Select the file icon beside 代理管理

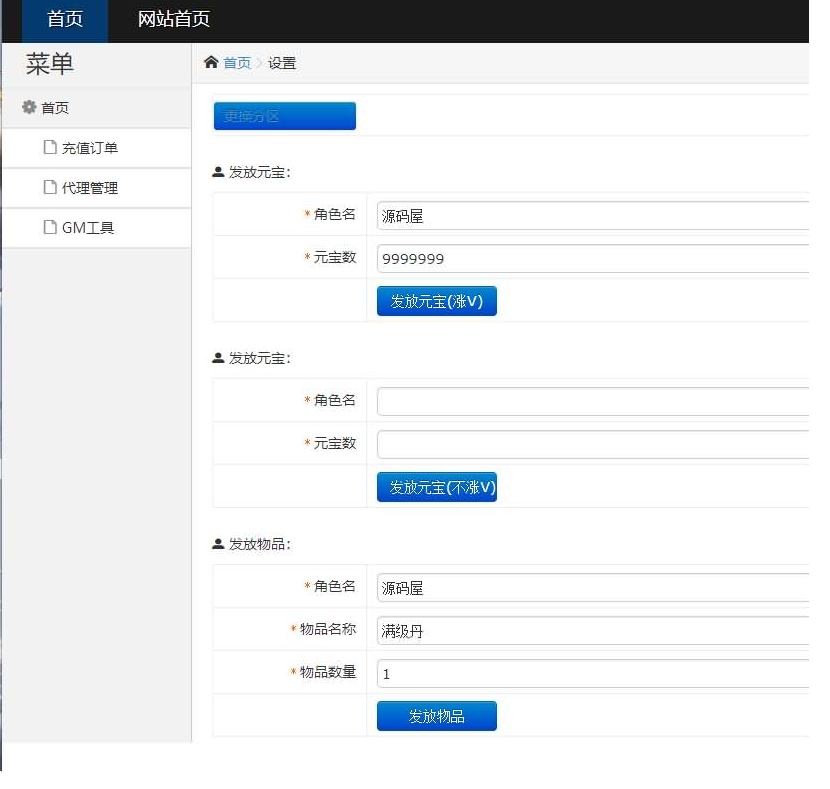[x=50, y=188]
